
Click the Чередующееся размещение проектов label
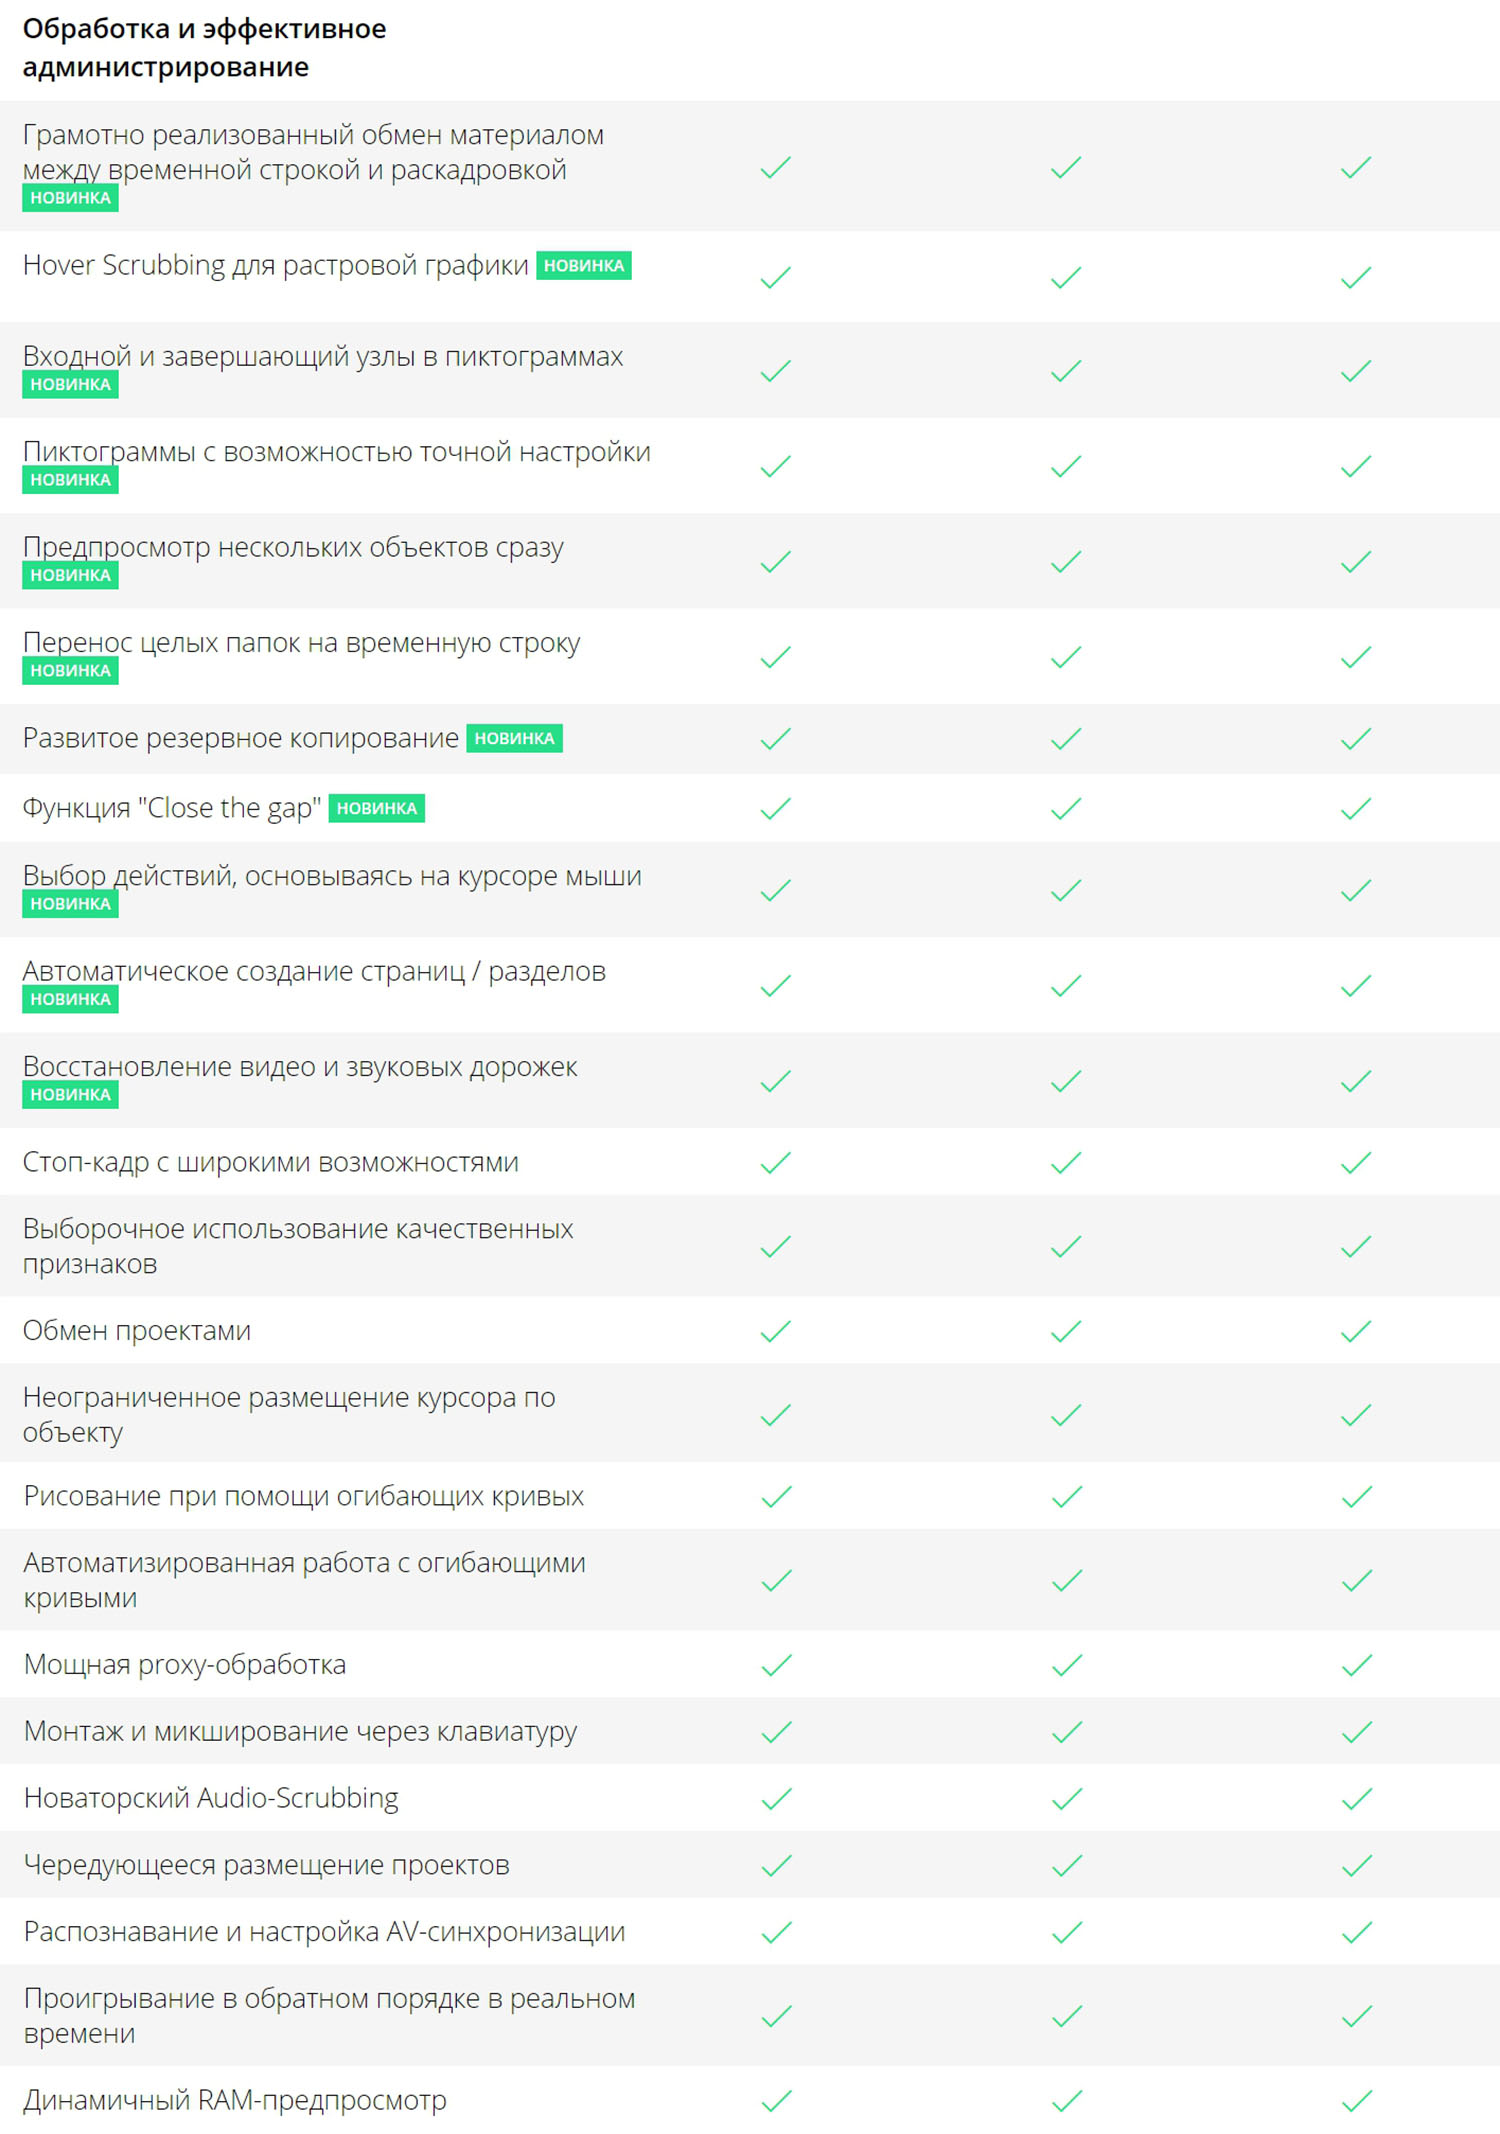pos(266,1865)
